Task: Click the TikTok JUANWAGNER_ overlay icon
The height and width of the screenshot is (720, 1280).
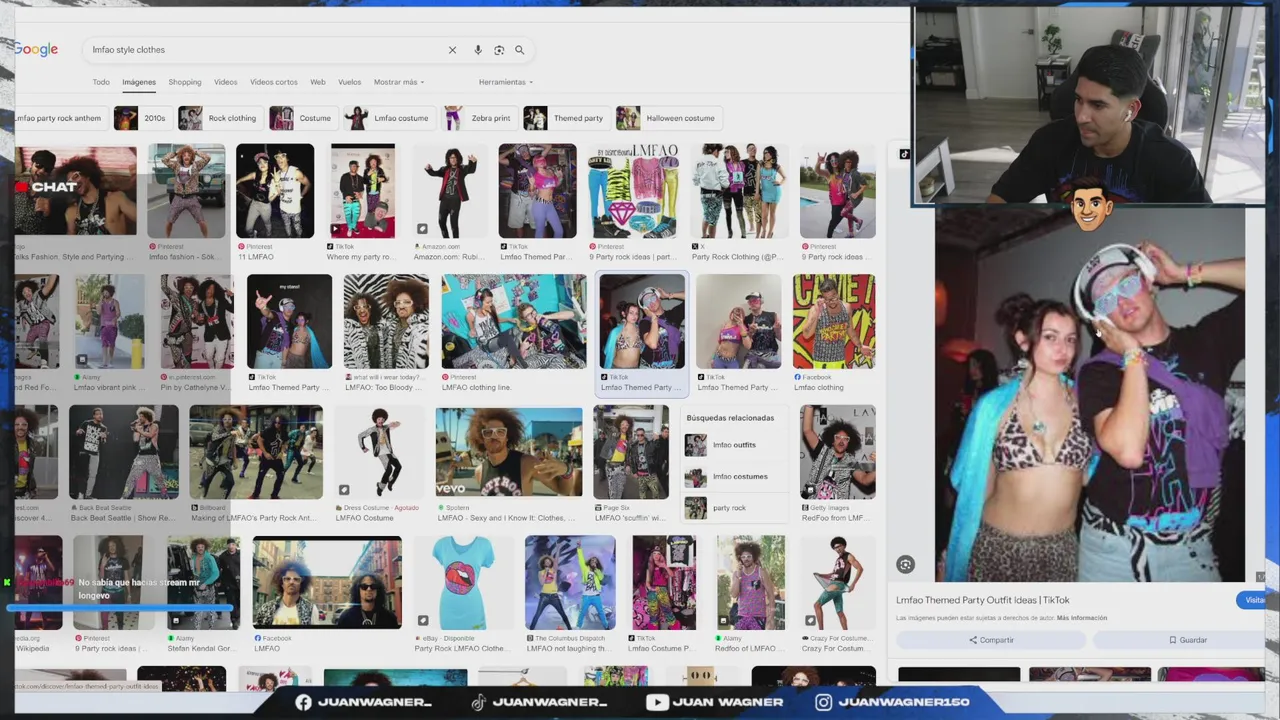Action: [x=478, y=703]
